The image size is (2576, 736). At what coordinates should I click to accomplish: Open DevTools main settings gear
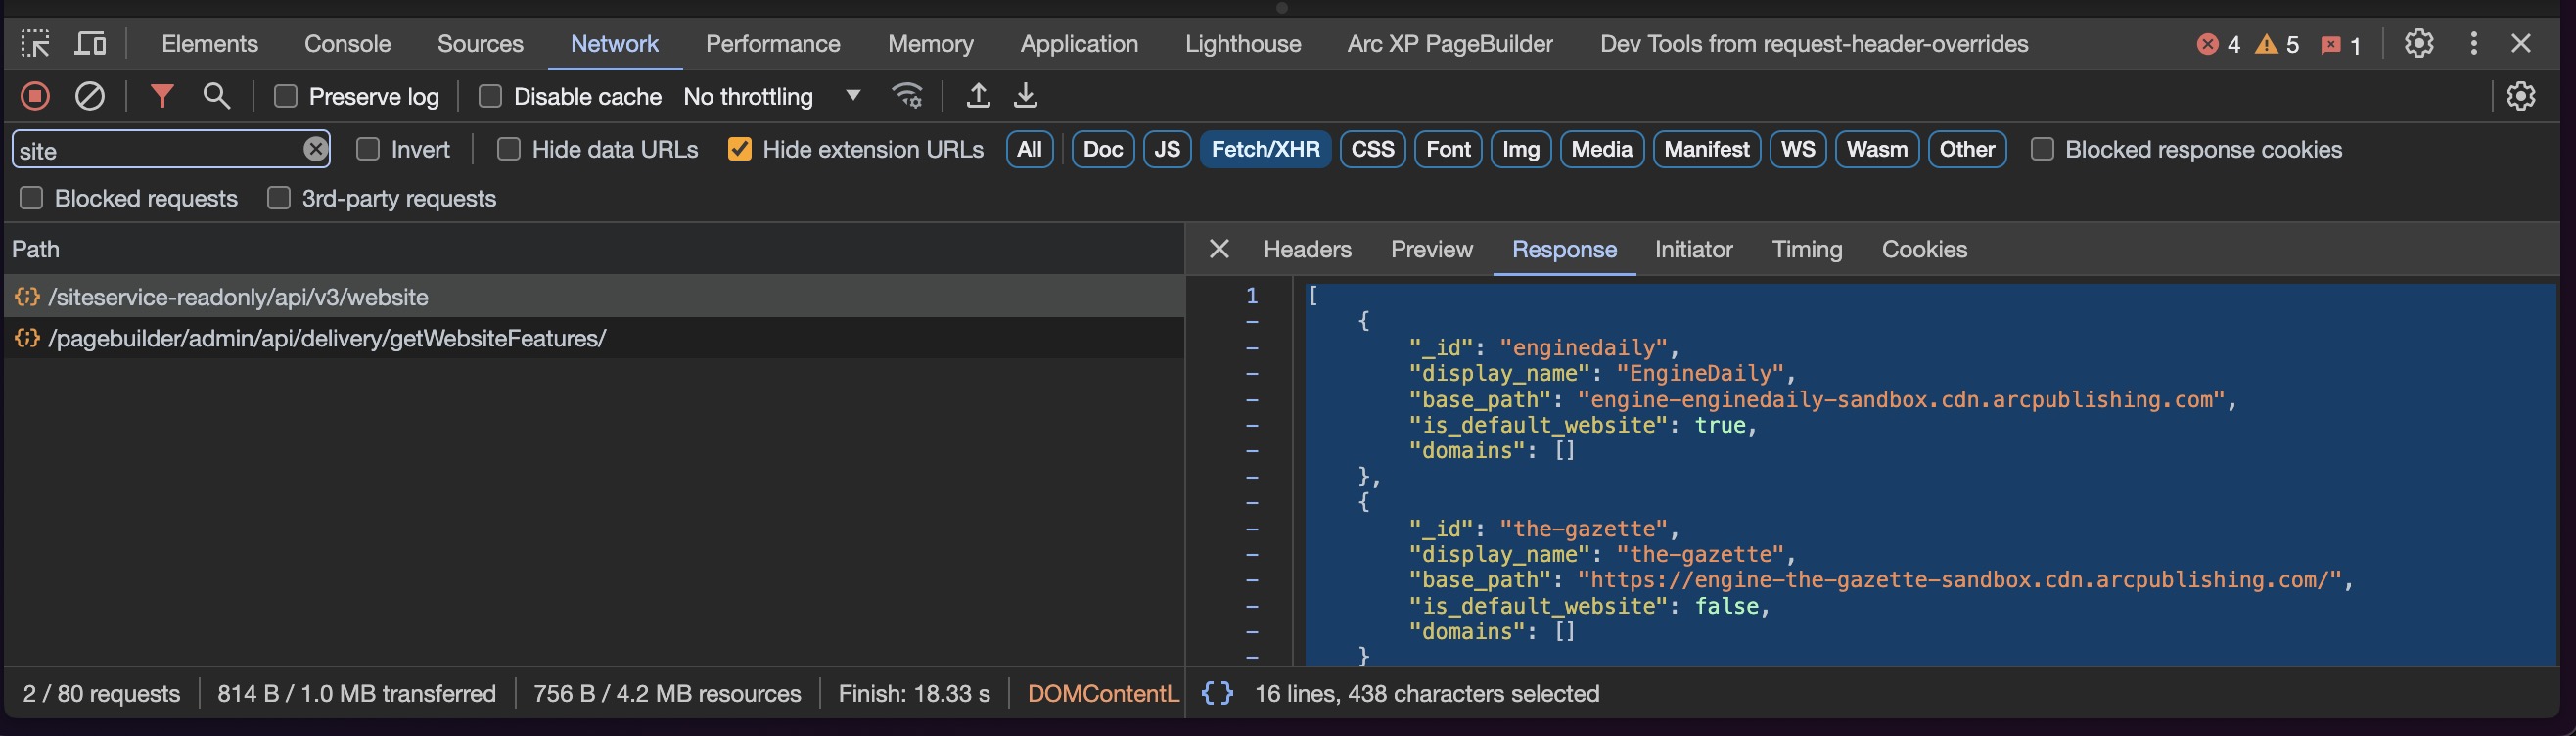2419,43
